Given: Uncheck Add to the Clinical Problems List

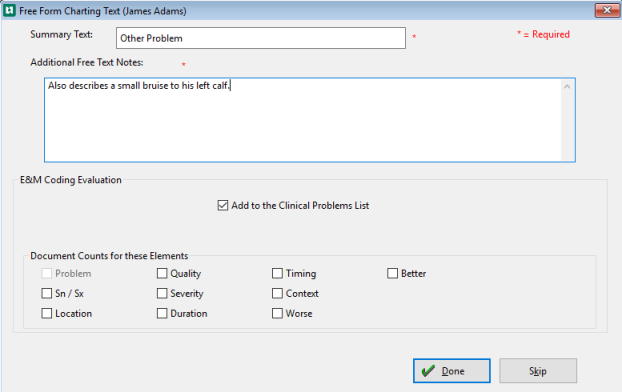Looking at the screenshot, I should 223,206.
